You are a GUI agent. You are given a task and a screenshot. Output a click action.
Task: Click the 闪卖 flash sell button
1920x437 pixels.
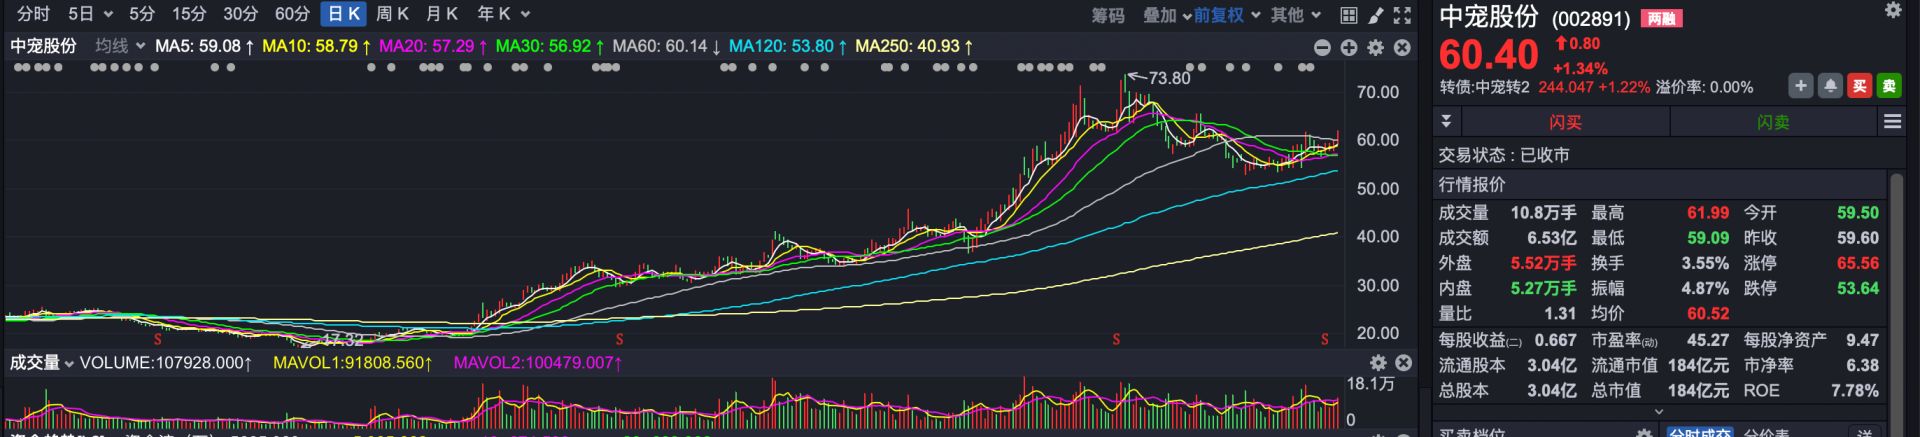click(x=1773, y=122)
